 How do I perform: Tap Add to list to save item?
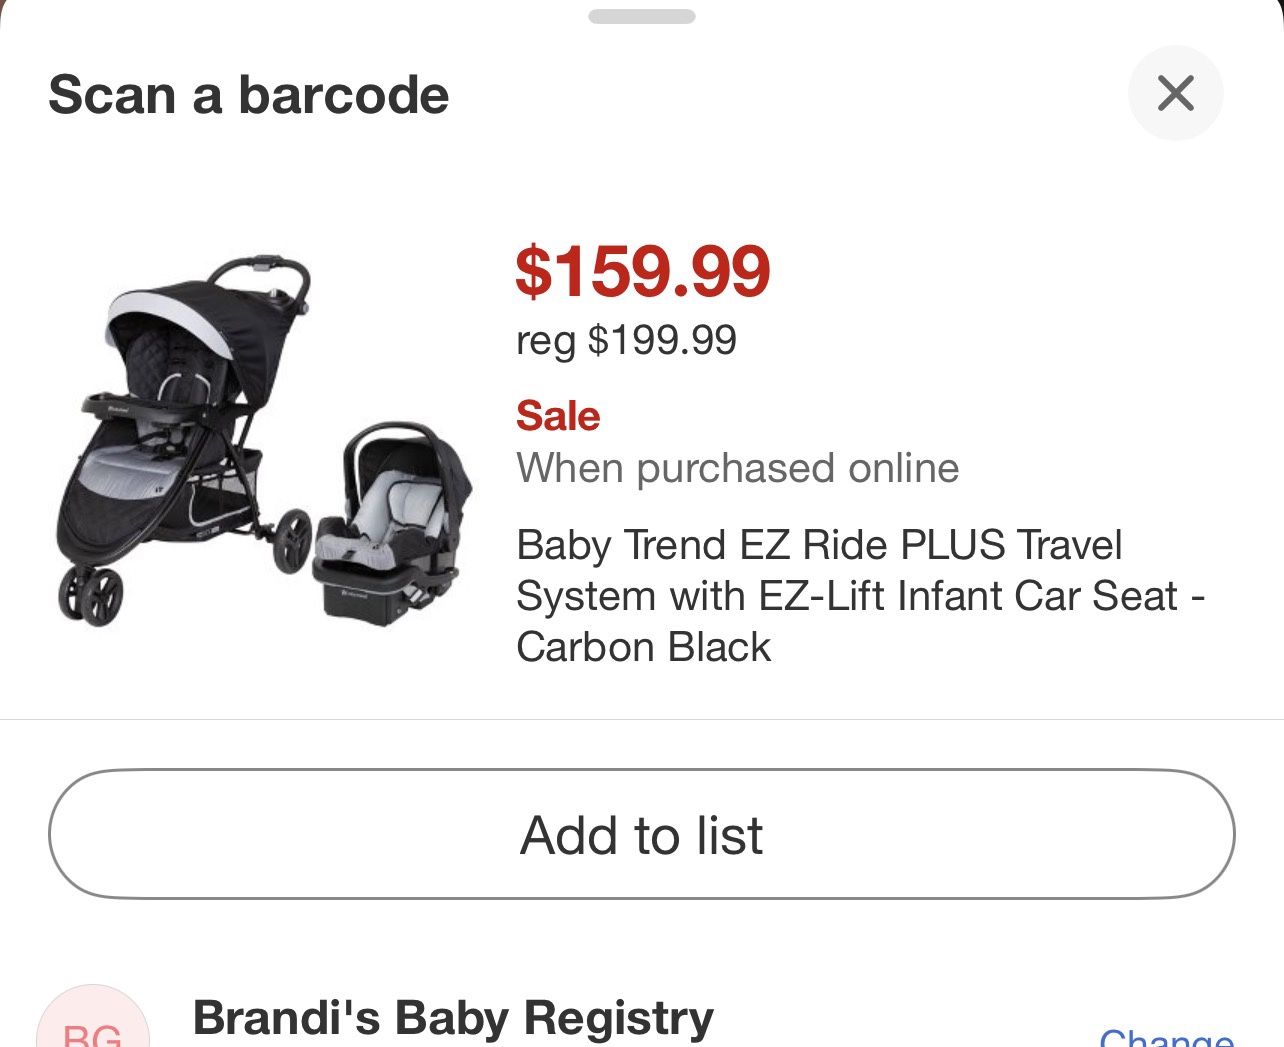(641, 835)
